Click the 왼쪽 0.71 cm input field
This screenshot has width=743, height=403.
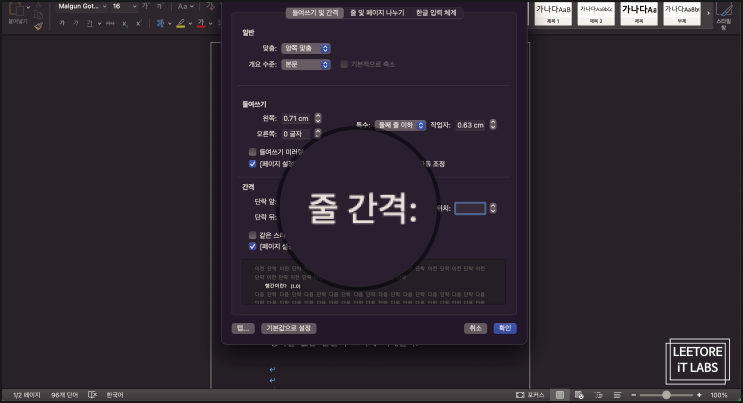296,118
